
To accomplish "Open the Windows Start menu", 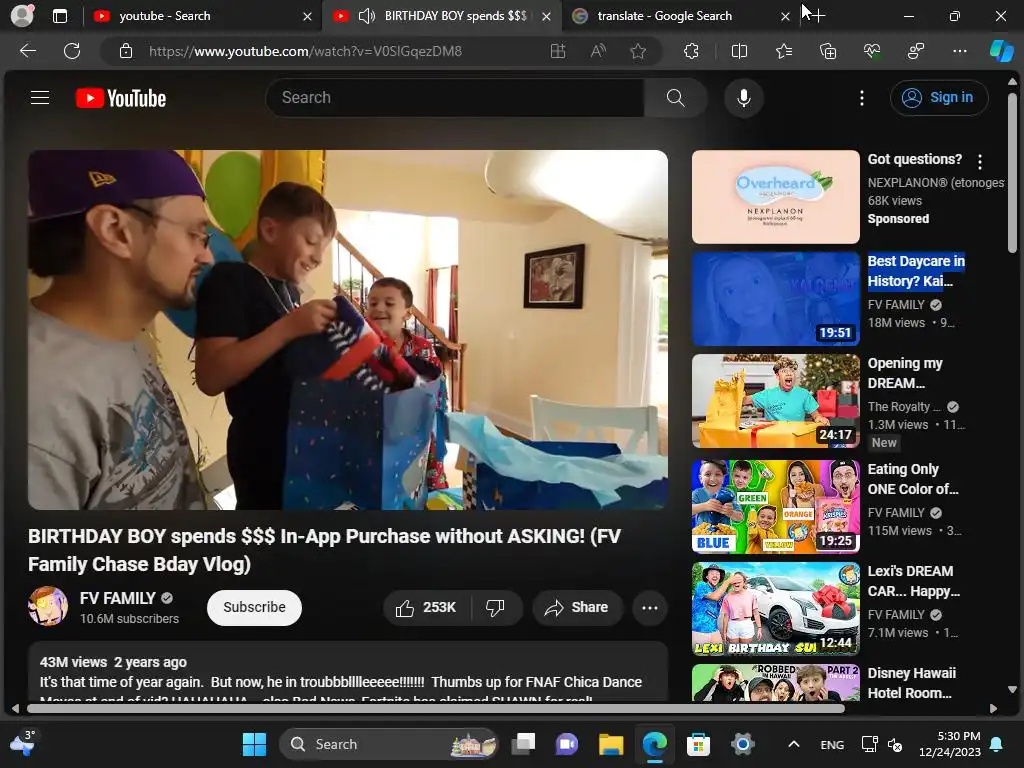I will [x=254, y=744].
